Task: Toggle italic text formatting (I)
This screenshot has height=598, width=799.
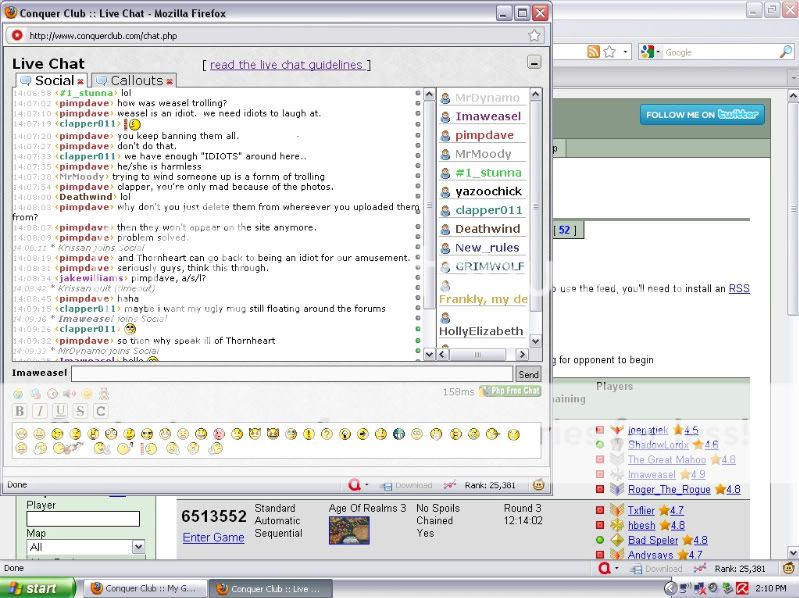Action: (40, 411)
